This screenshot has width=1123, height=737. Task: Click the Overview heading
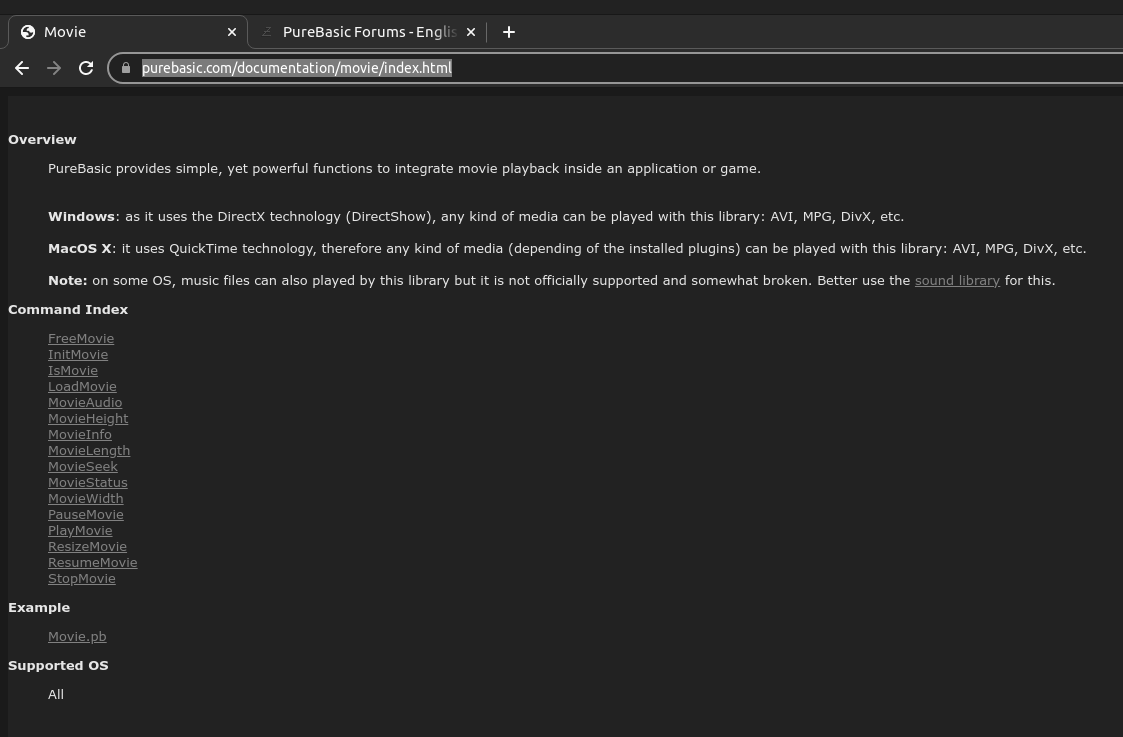(42, 140)
